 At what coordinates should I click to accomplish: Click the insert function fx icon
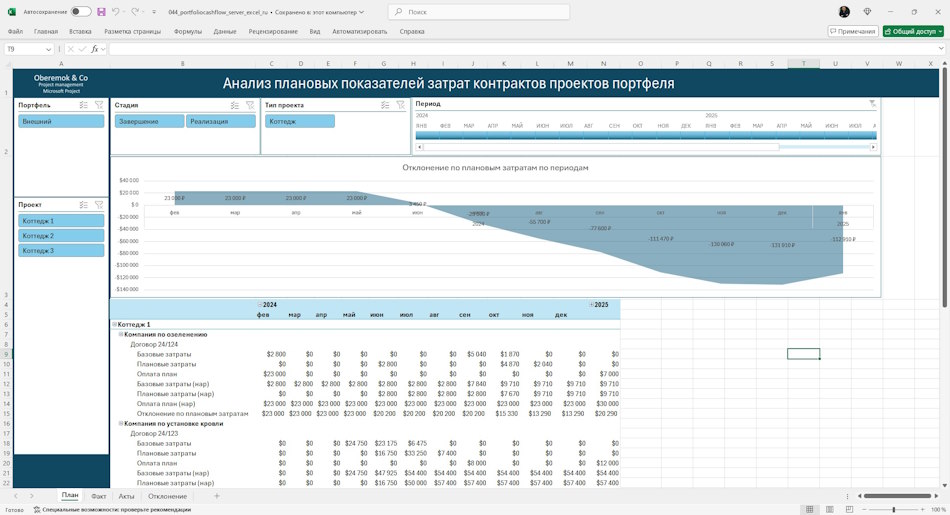95,49
